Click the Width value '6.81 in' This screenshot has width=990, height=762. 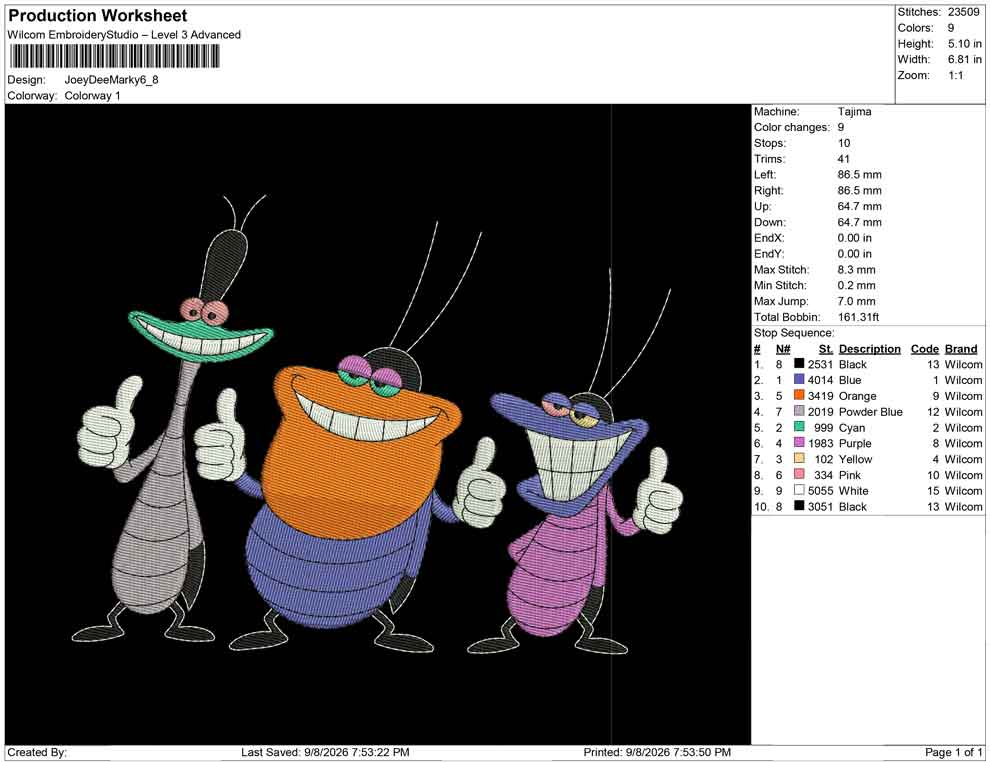coord(964,59)
